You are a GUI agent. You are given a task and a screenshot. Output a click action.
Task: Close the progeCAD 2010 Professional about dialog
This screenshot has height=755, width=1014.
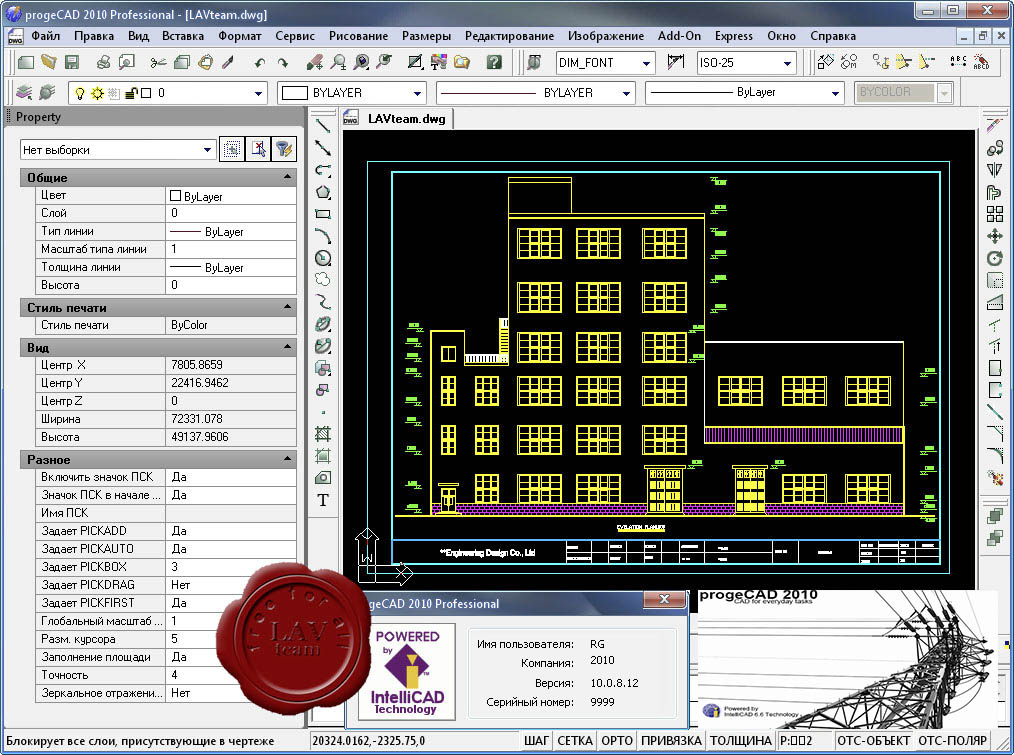[663, 599]
